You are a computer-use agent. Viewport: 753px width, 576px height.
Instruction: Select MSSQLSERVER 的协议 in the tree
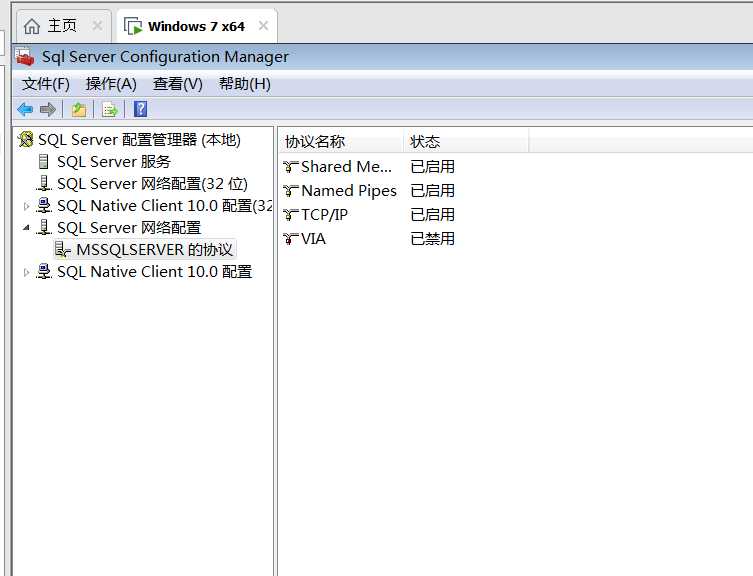(154, 249)
